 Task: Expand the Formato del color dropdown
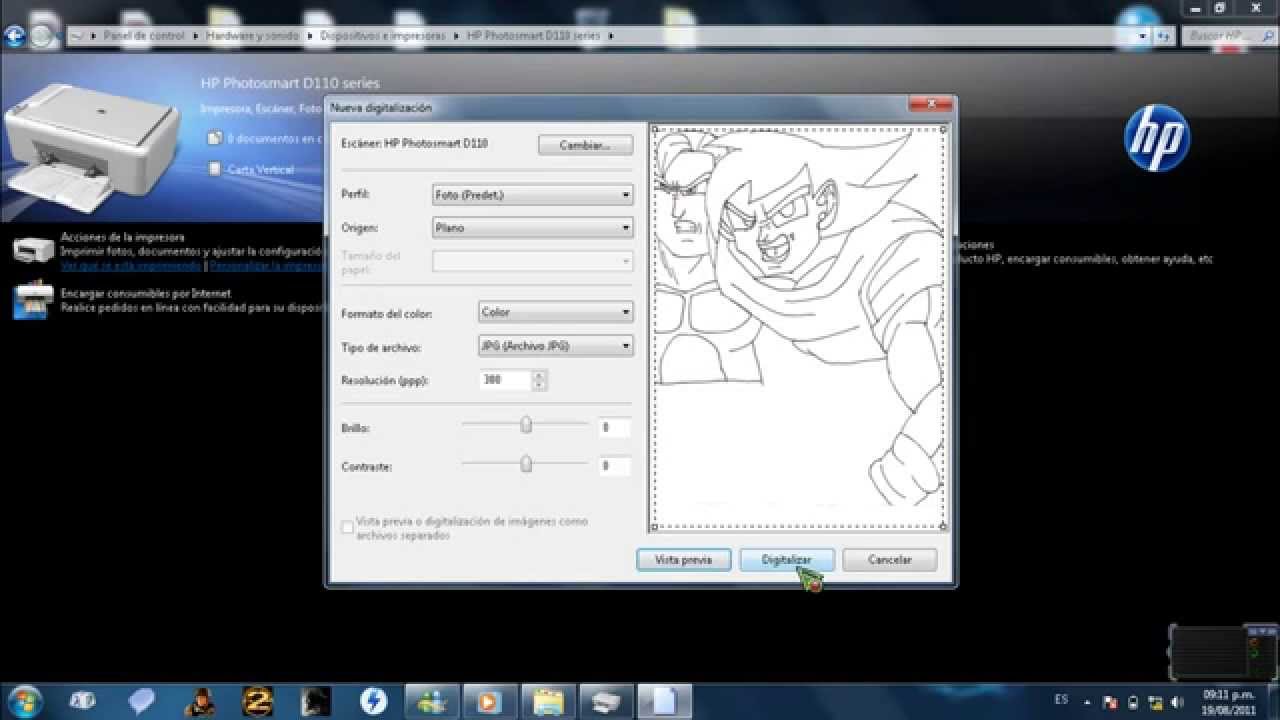click(x=555, y=312)
